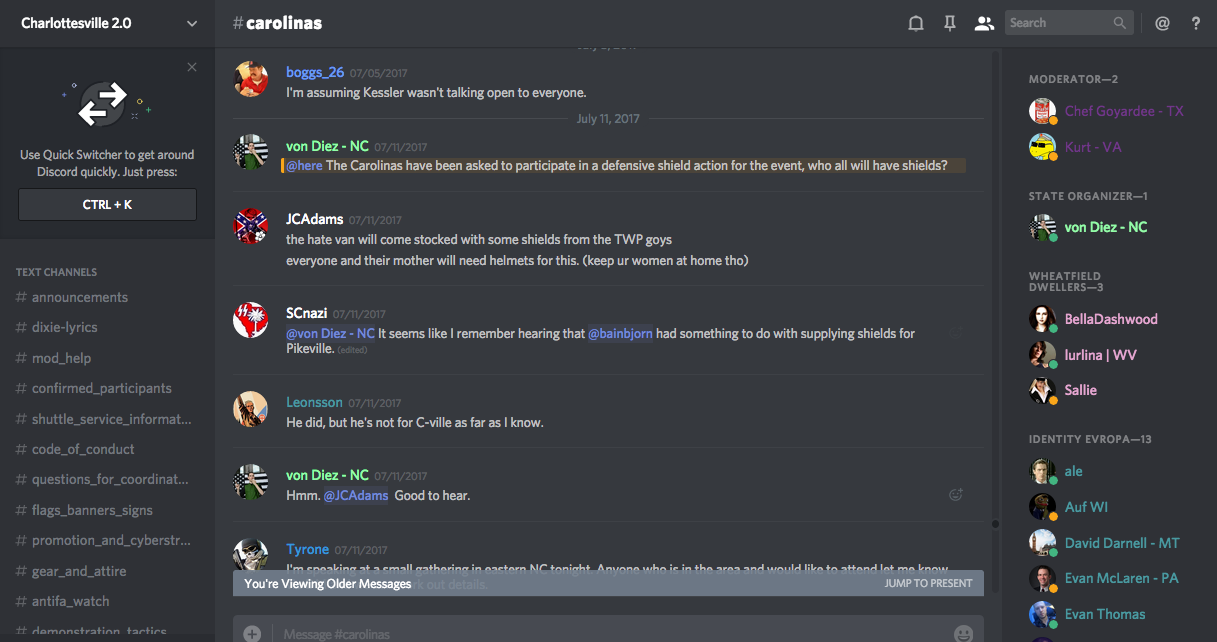The height and width of the screenshot is (642, 1217).
Task: Open the announcements channel
Action: 80,297
